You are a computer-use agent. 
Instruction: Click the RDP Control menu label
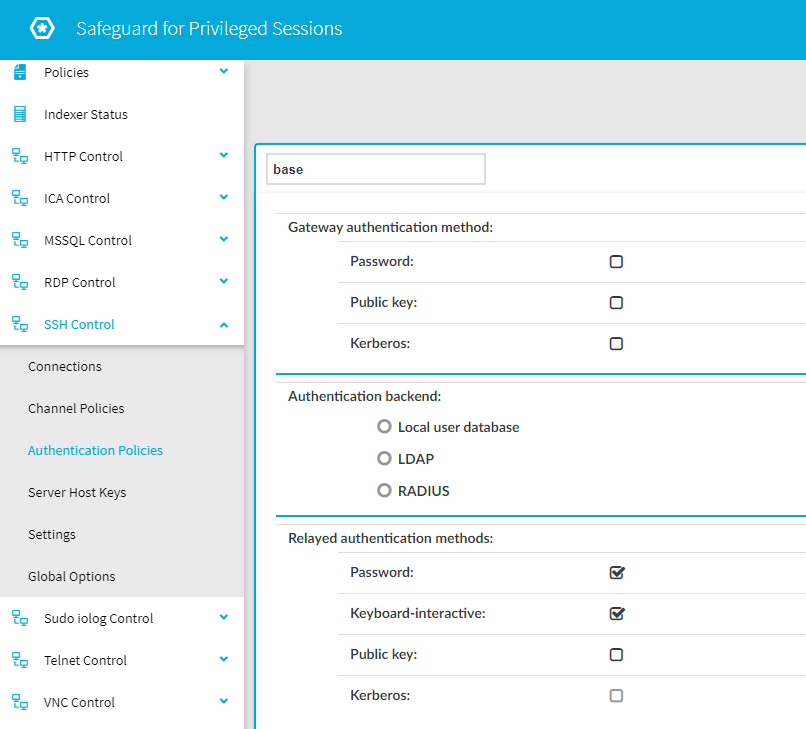(x=80, y=282)
